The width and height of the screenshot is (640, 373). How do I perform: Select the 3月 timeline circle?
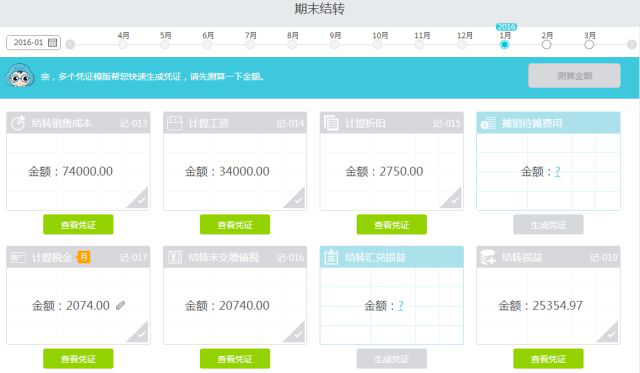pyautogui.click(x=589, y=44)
